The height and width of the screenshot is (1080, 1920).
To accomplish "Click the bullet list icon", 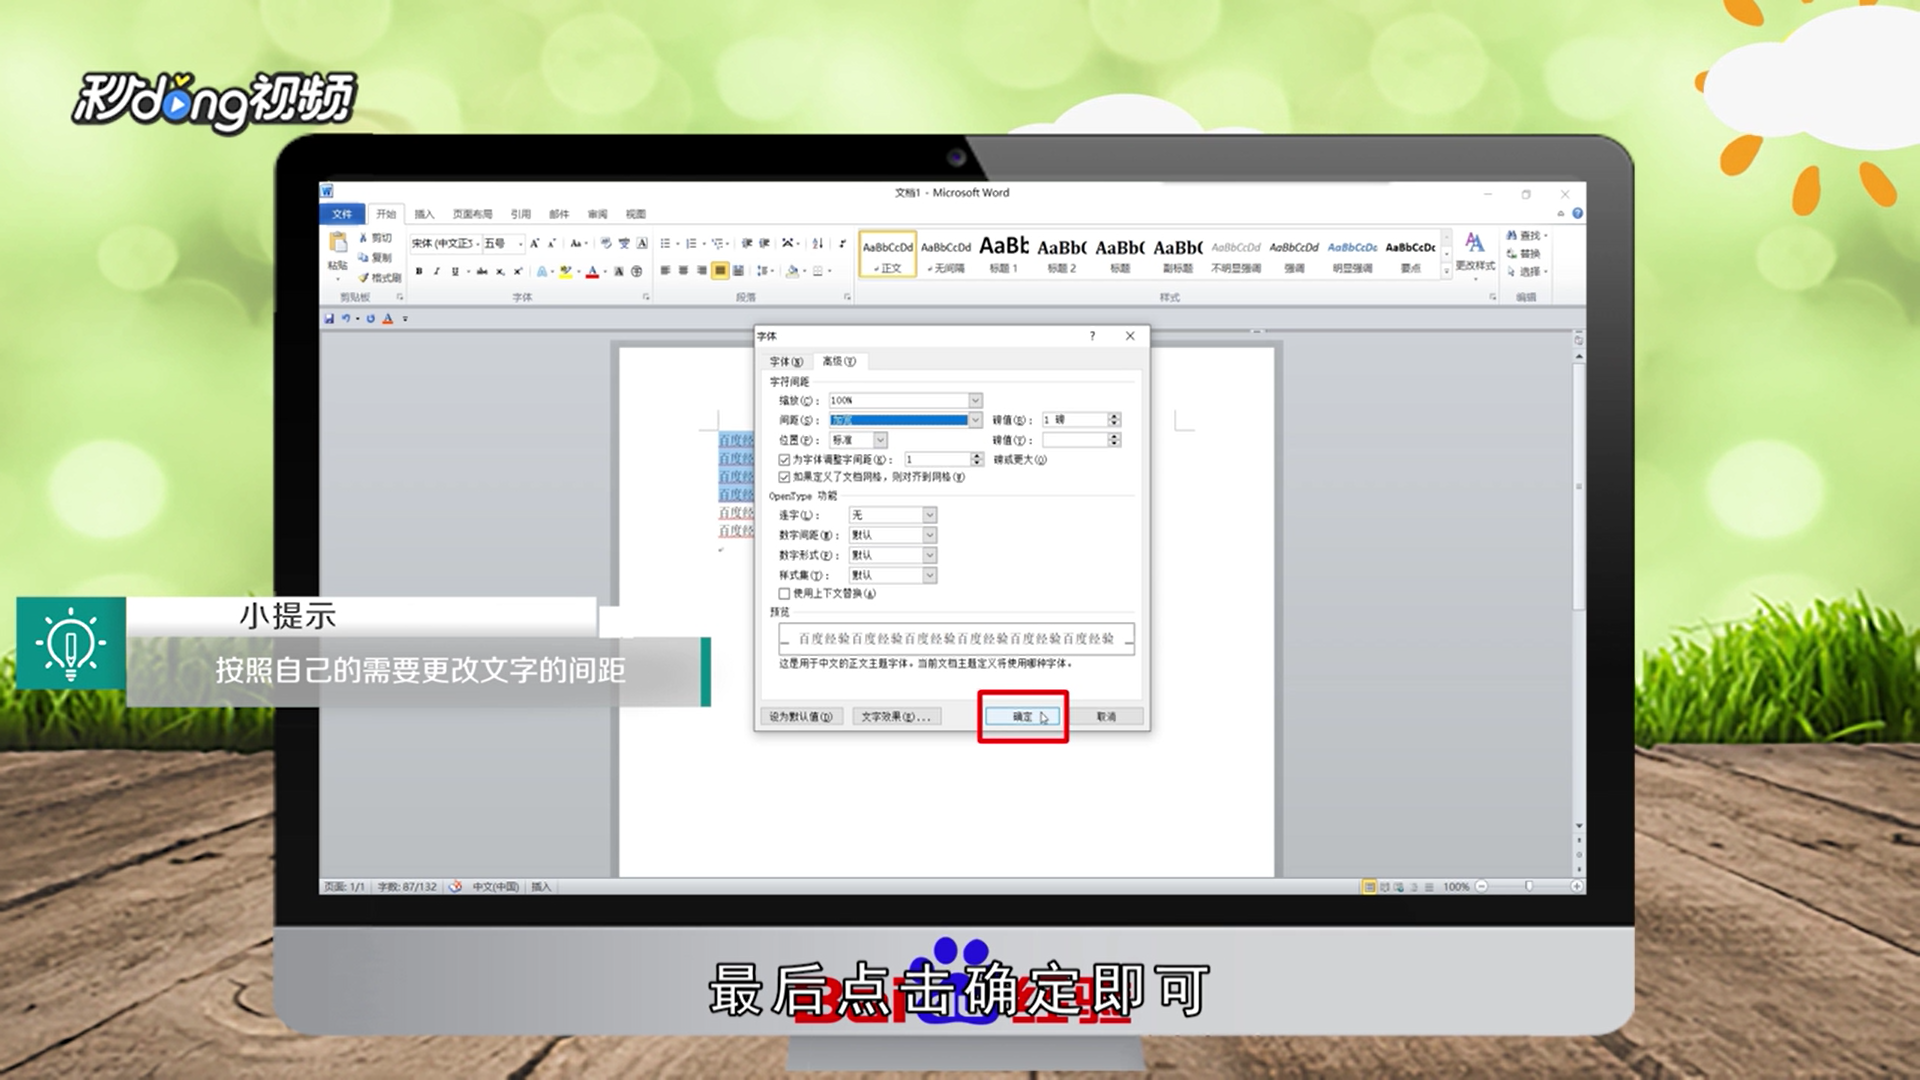I will [666, 243].
